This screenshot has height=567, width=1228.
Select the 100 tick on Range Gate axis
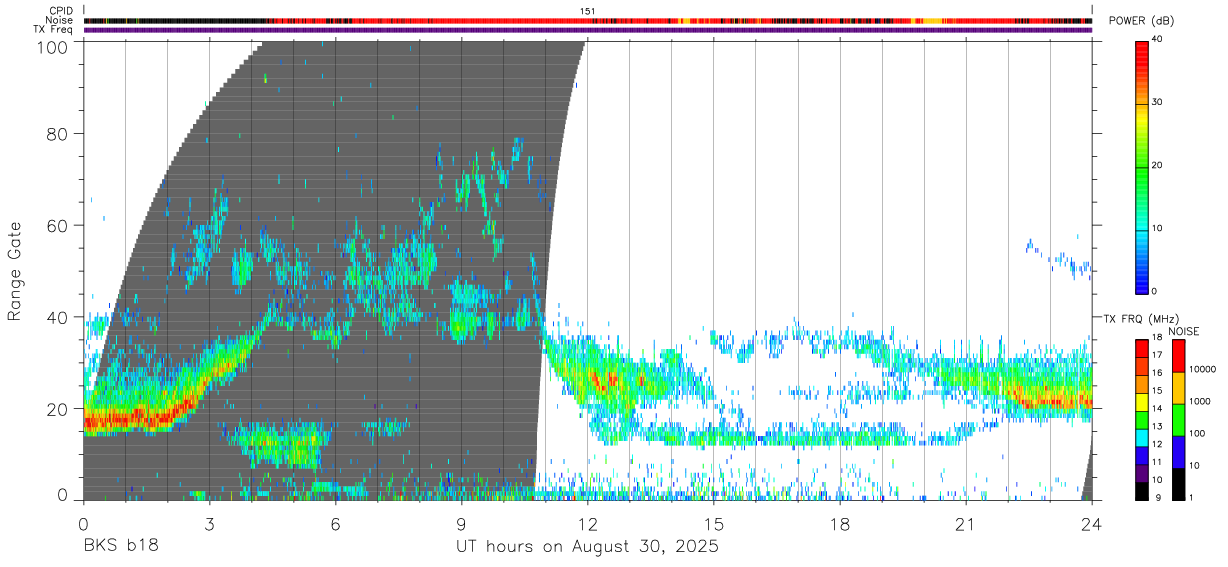[53, 46]
